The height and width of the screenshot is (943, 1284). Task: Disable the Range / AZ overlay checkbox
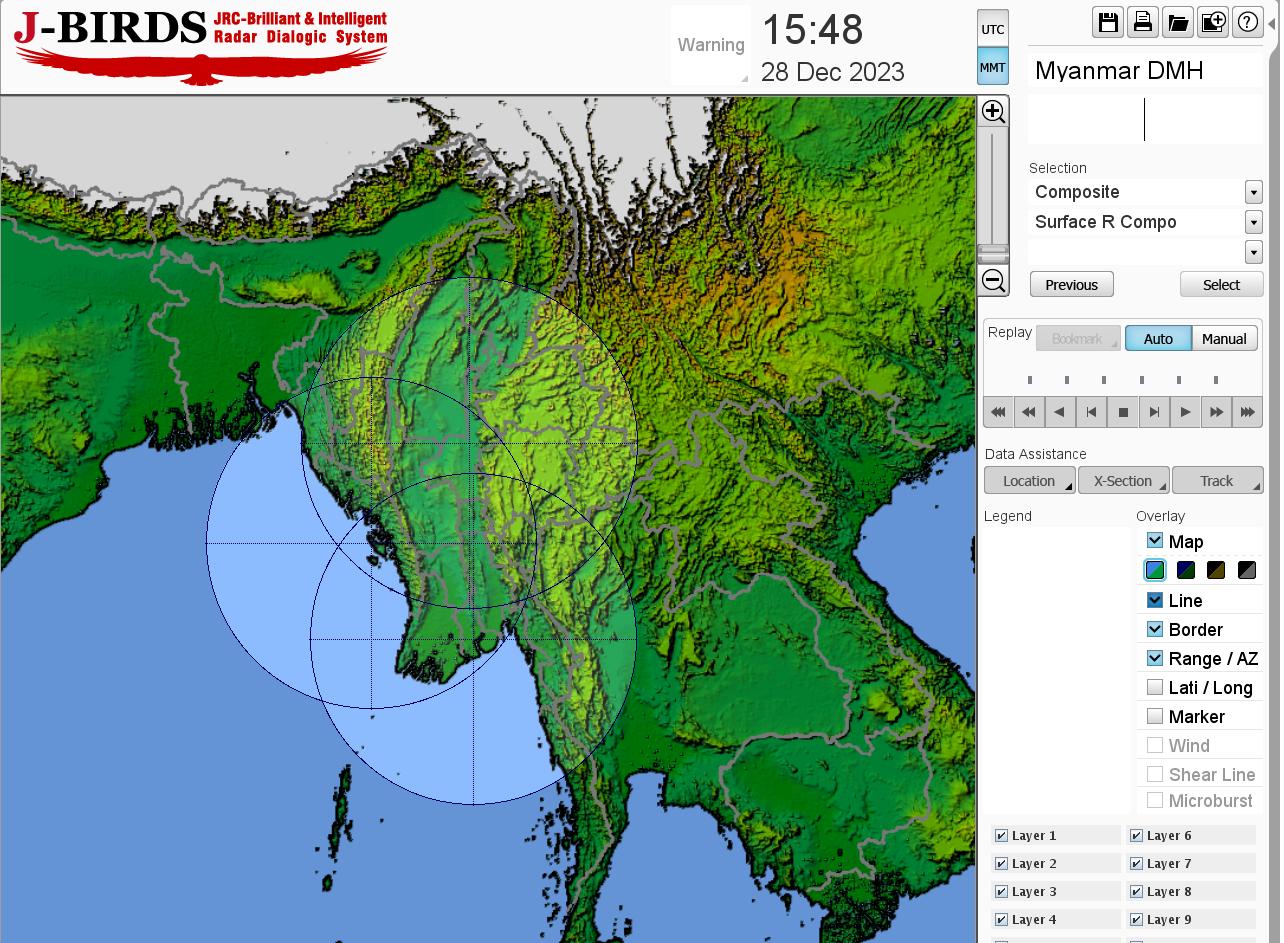[x=1155, y=658]
